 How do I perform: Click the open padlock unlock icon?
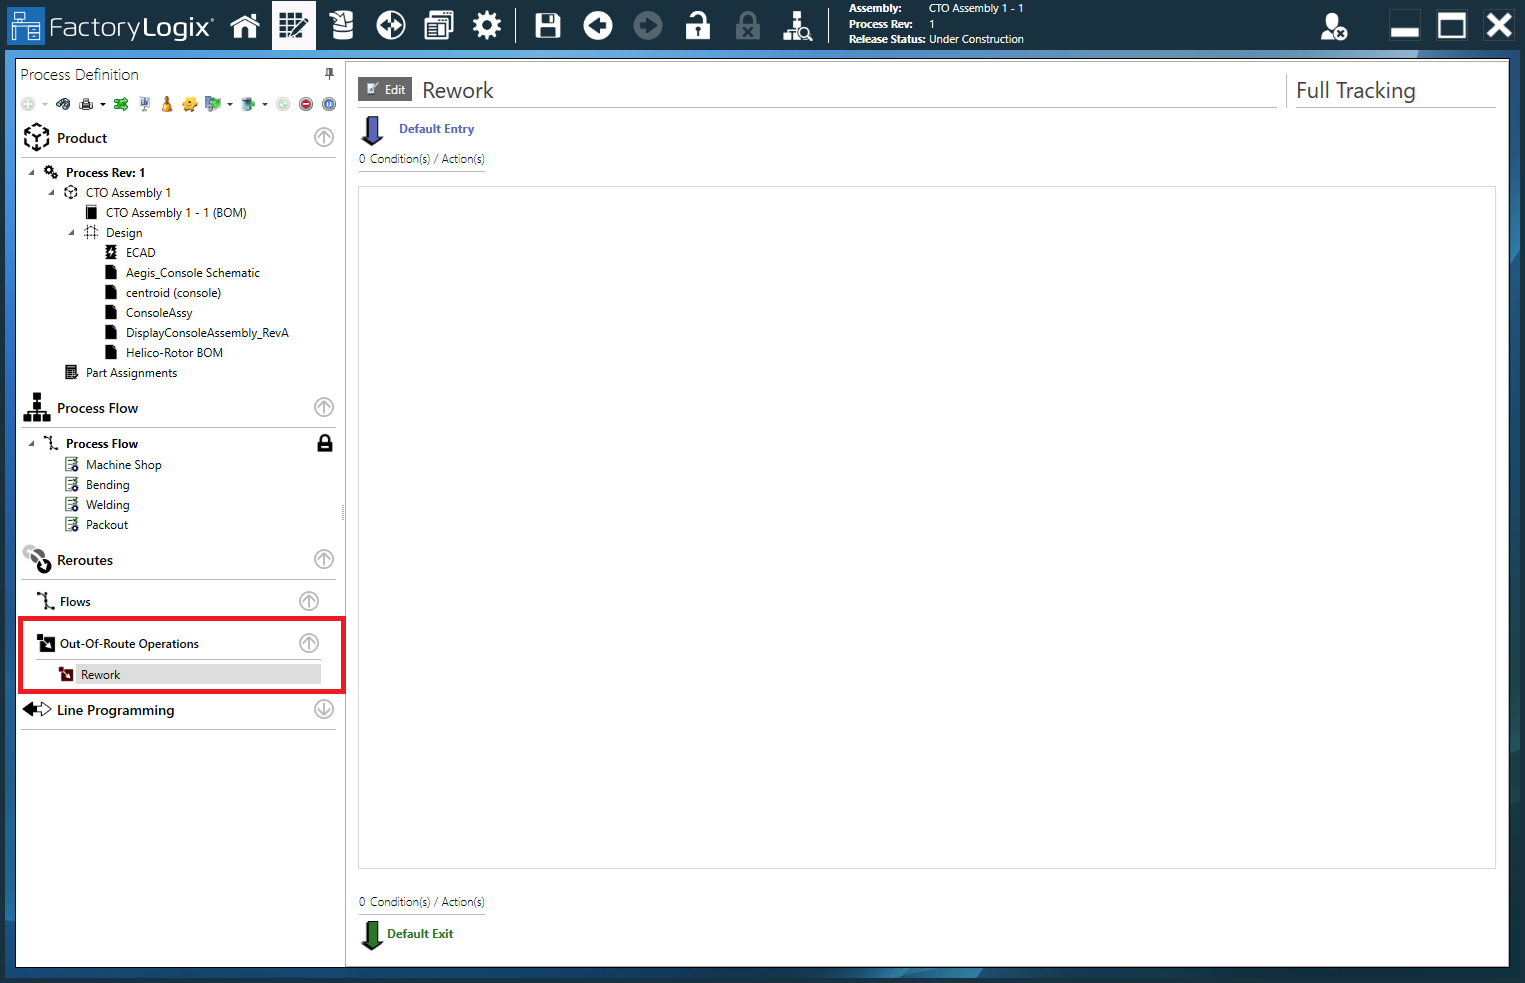[x=698, y=26]
